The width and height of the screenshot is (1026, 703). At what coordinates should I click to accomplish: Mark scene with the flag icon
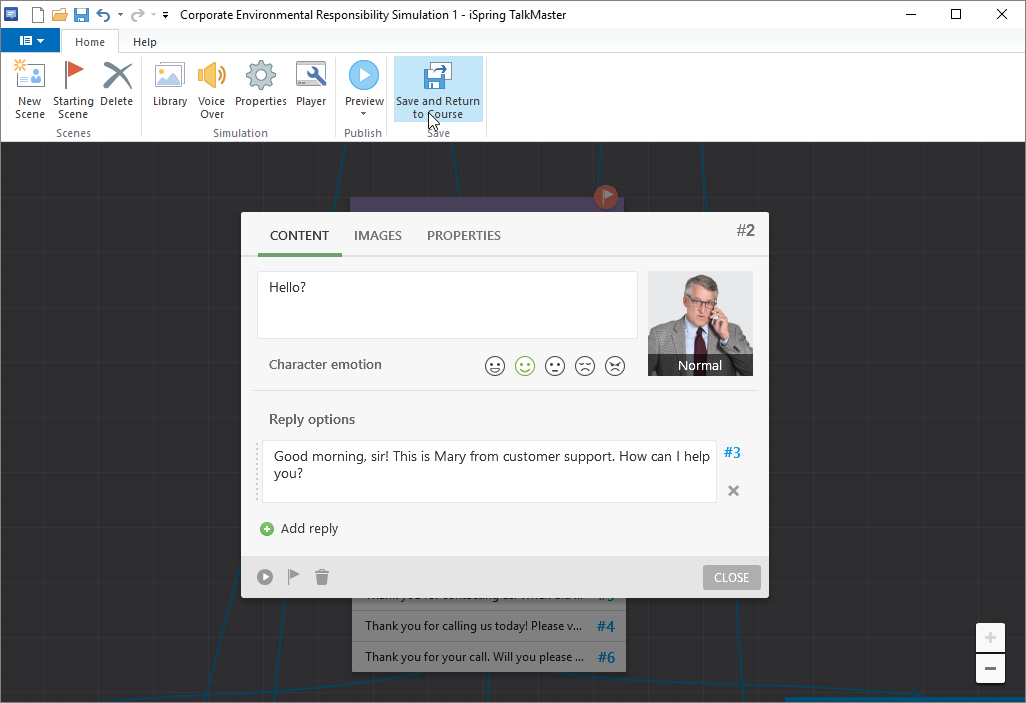pos(292,577)
